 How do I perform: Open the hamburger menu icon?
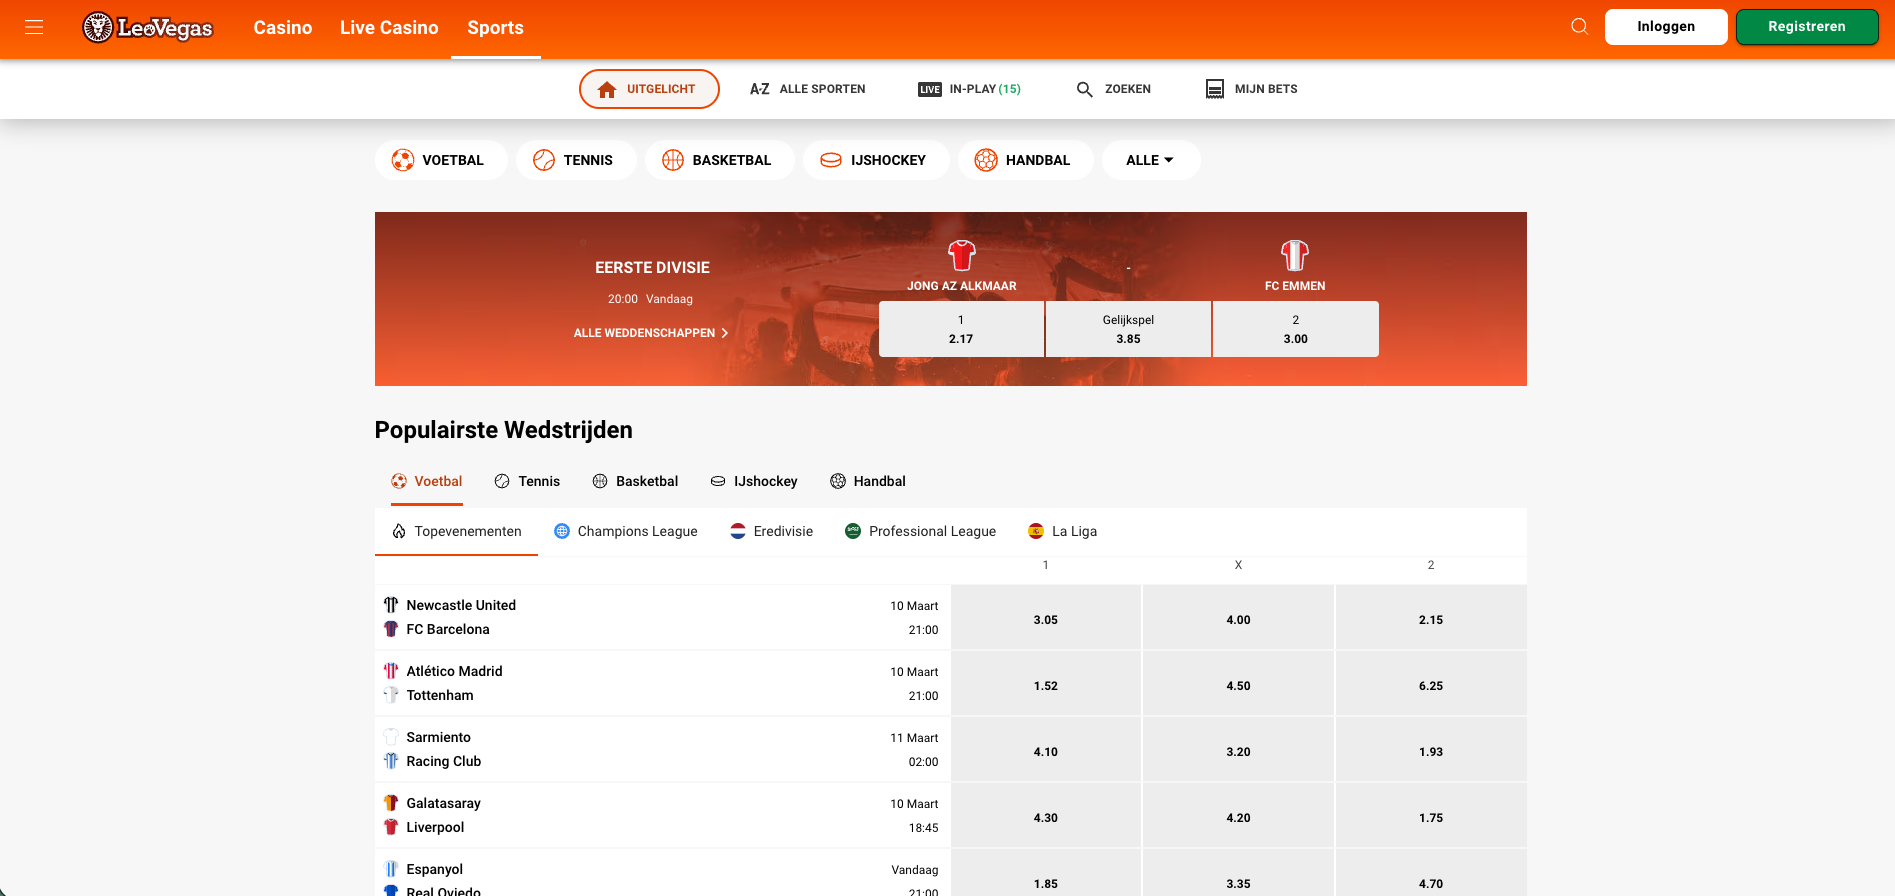pos(34,27)
